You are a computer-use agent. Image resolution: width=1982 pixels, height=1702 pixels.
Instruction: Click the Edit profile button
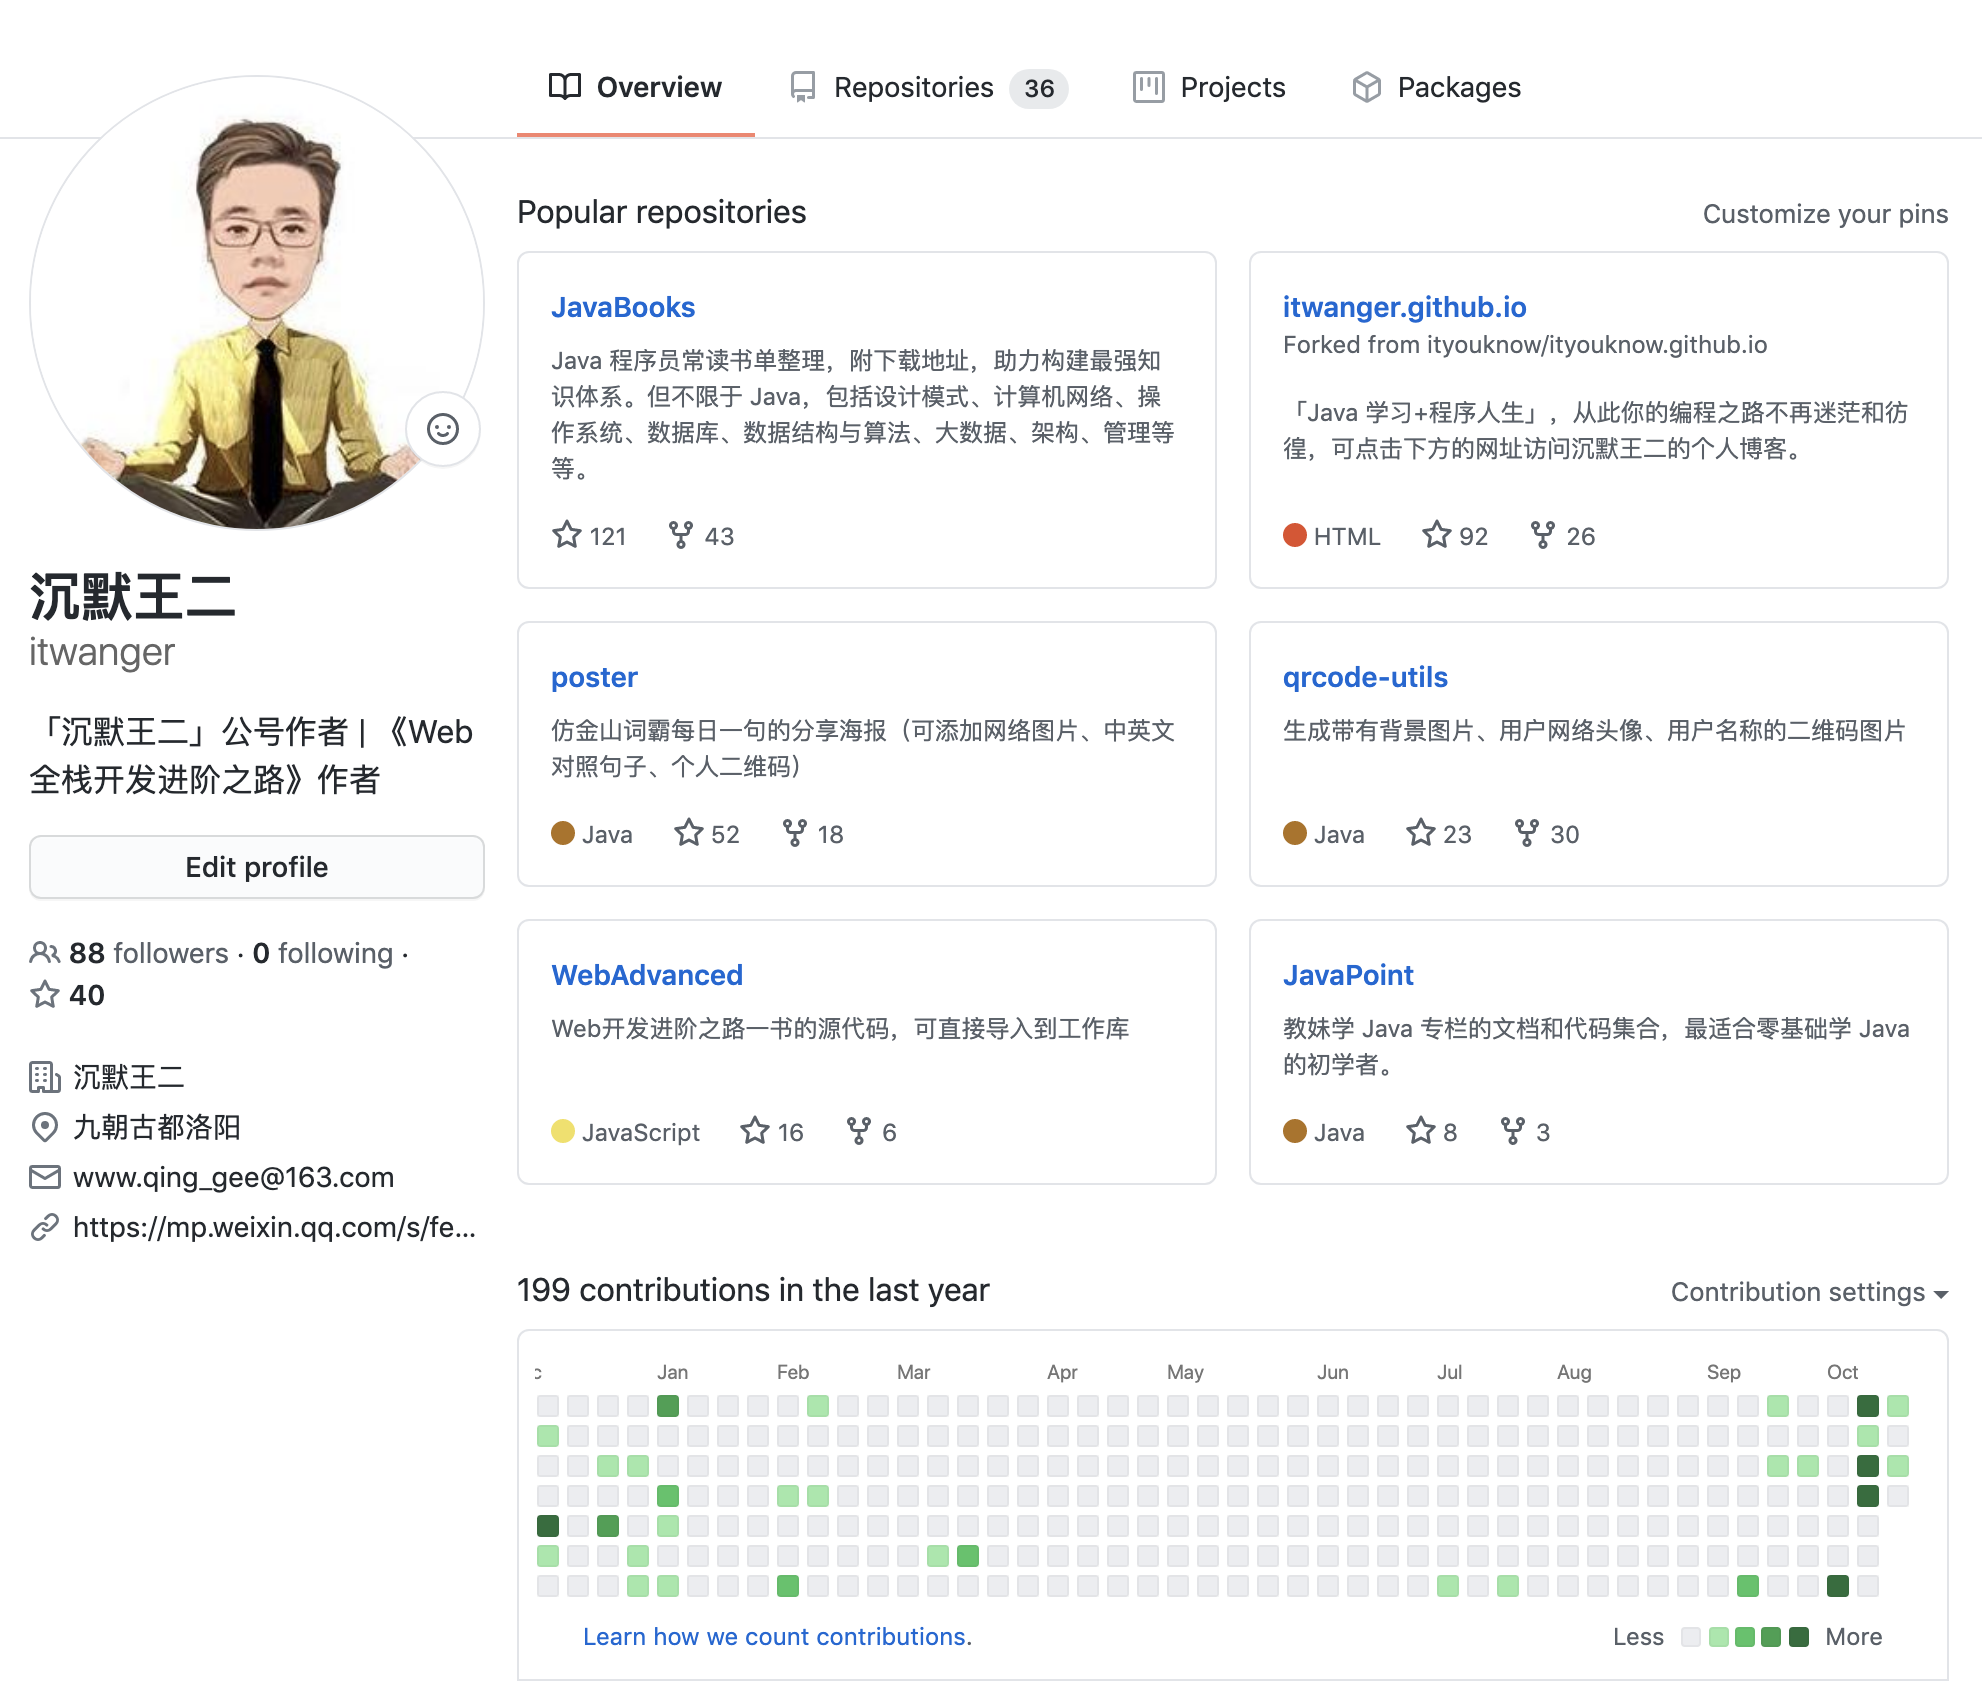tap(257, 867)
